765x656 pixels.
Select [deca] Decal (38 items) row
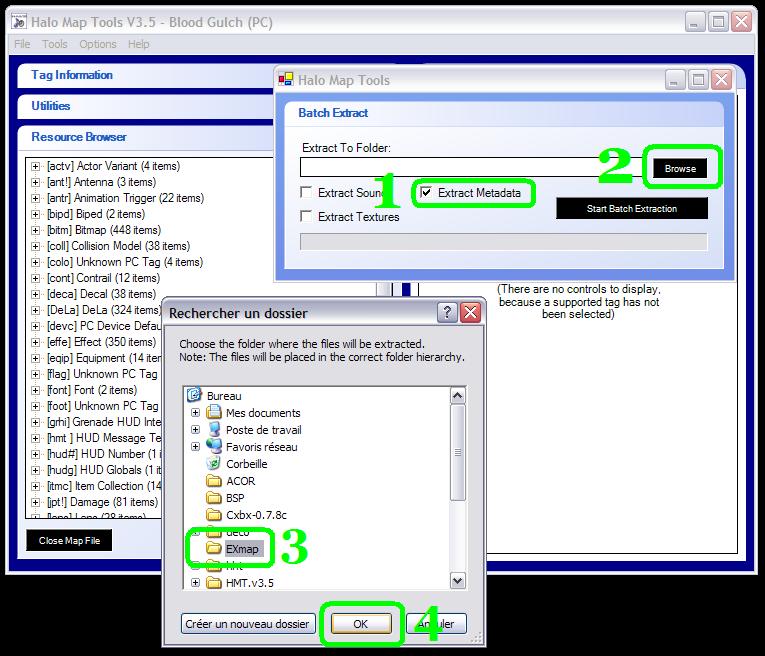click(101, 294)
